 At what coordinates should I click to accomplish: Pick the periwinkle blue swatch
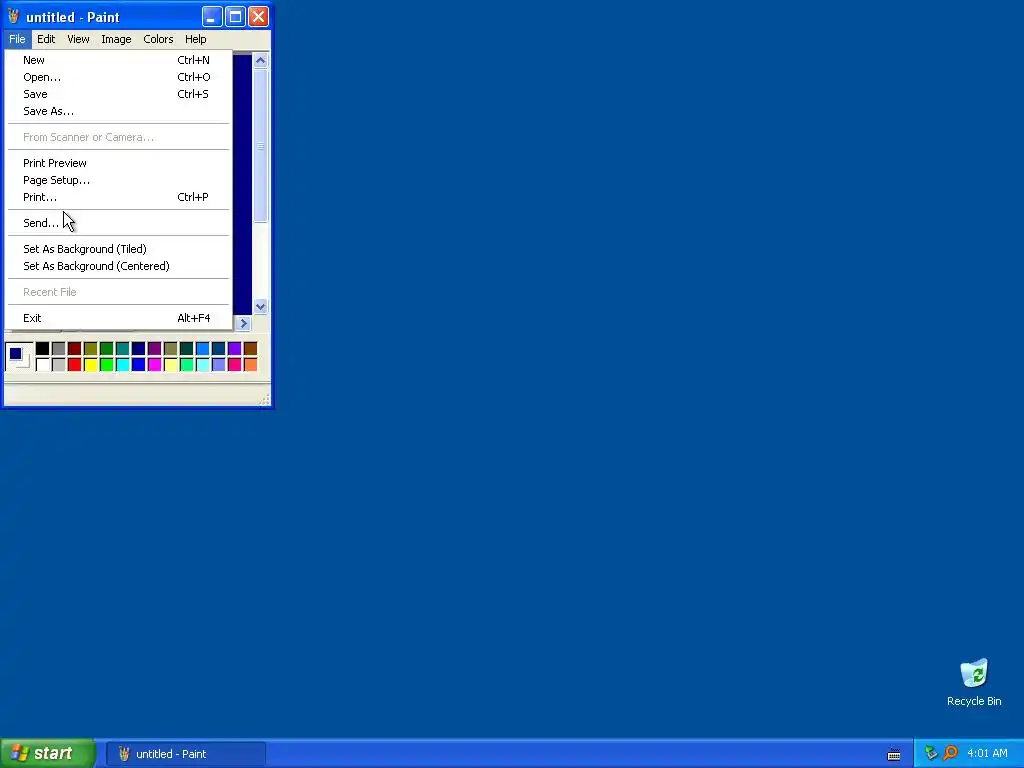click(x=219, y=364)
